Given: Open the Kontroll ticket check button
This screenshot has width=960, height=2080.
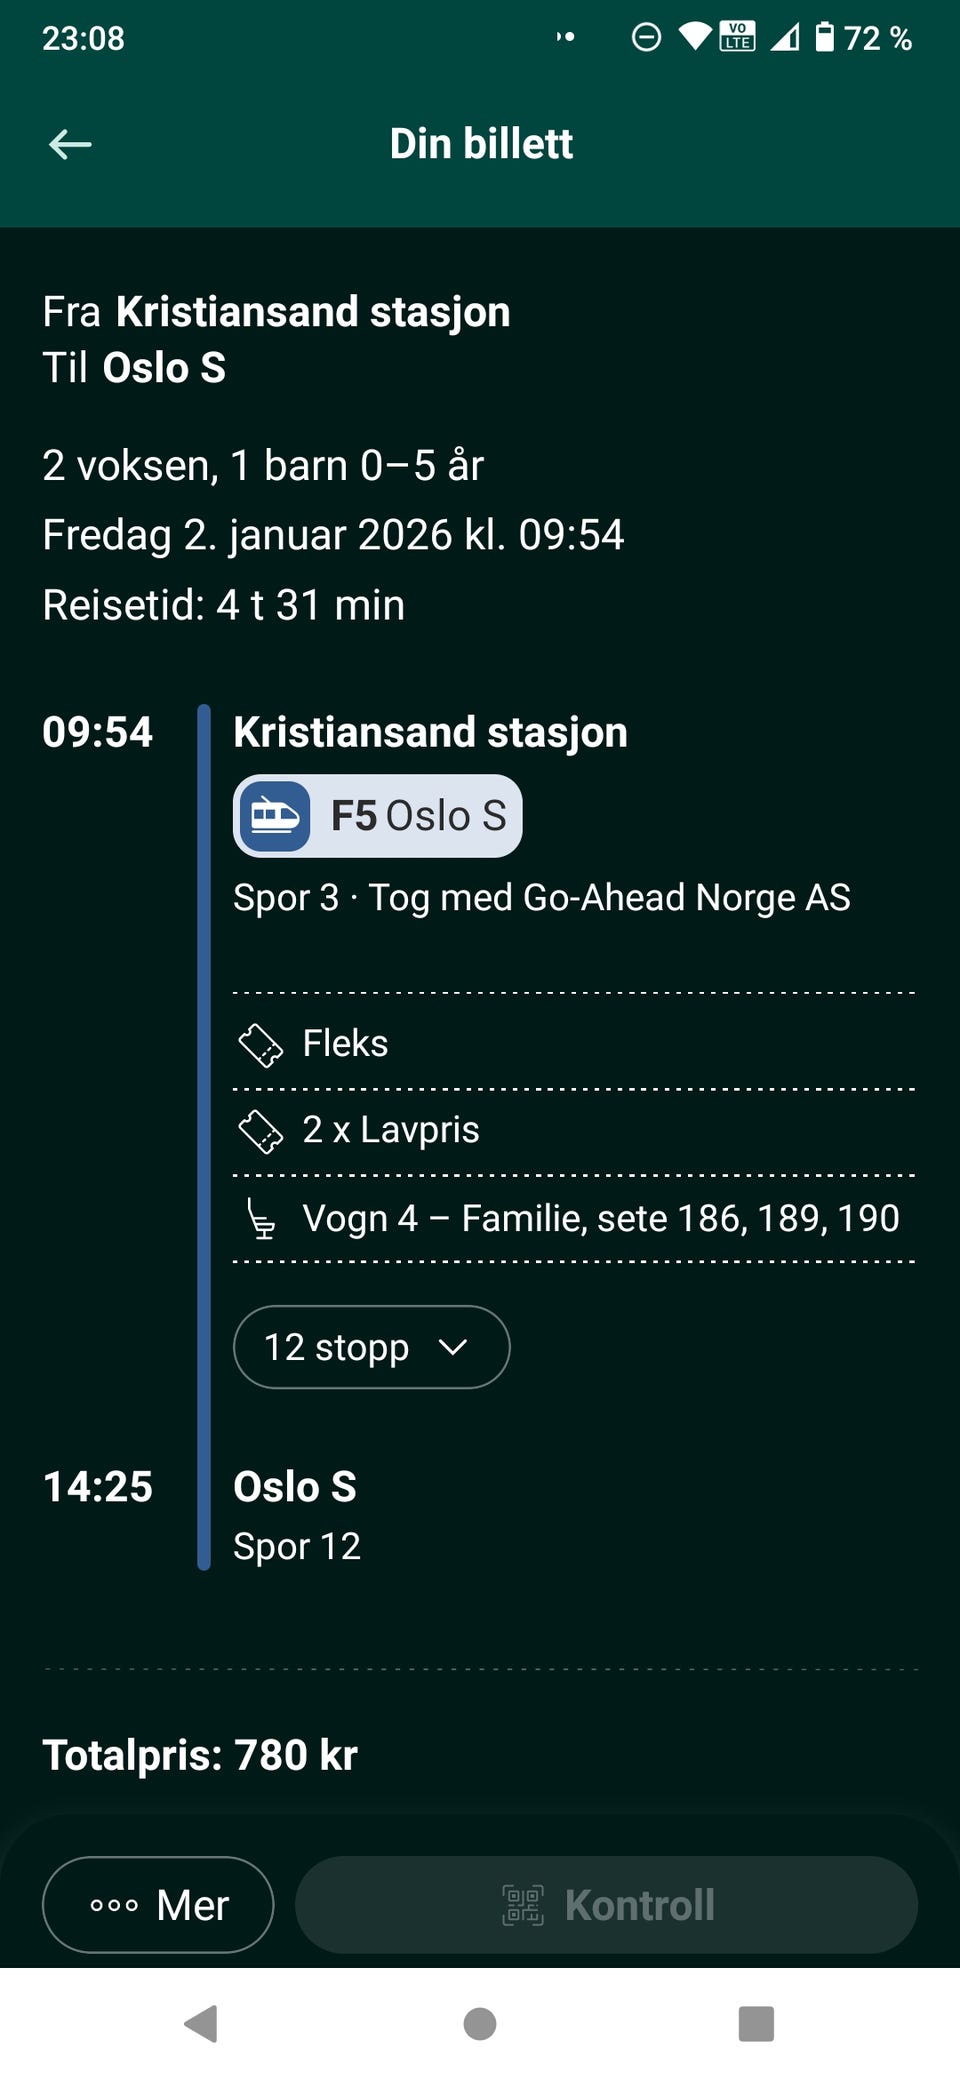Looking at the screenshot, I should pos(607,1905).
